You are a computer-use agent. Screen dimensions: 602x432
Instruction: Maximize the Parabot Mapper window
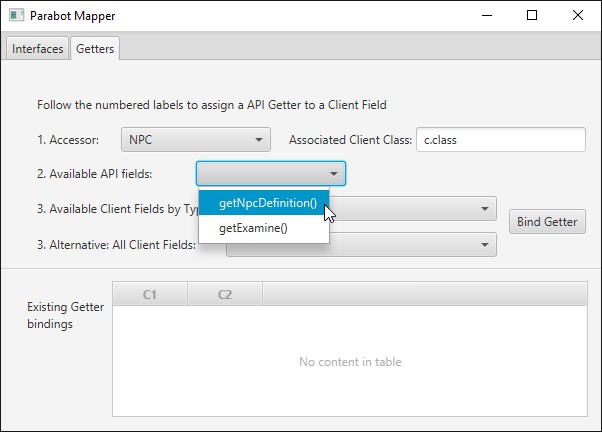(x=532, y=15)
